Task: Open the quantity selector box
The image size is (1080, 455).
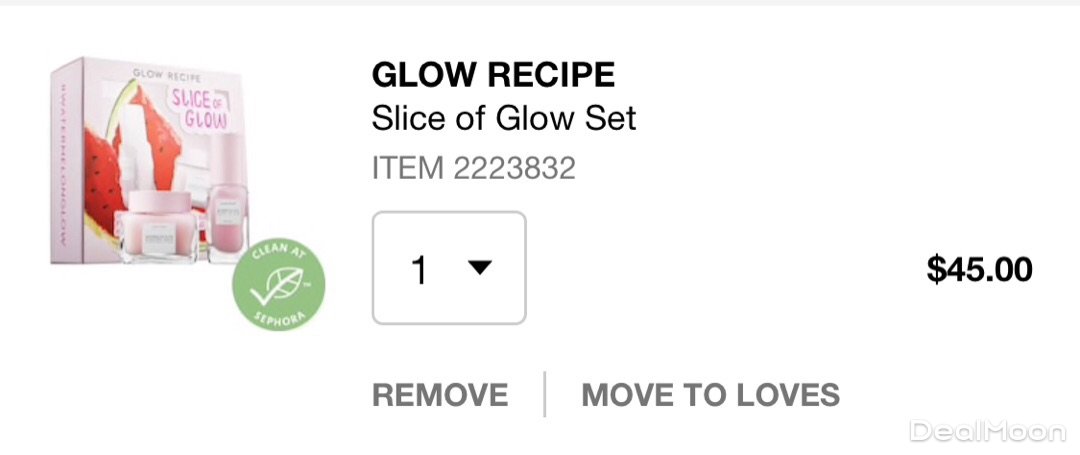Action: (x=449, y=268)
